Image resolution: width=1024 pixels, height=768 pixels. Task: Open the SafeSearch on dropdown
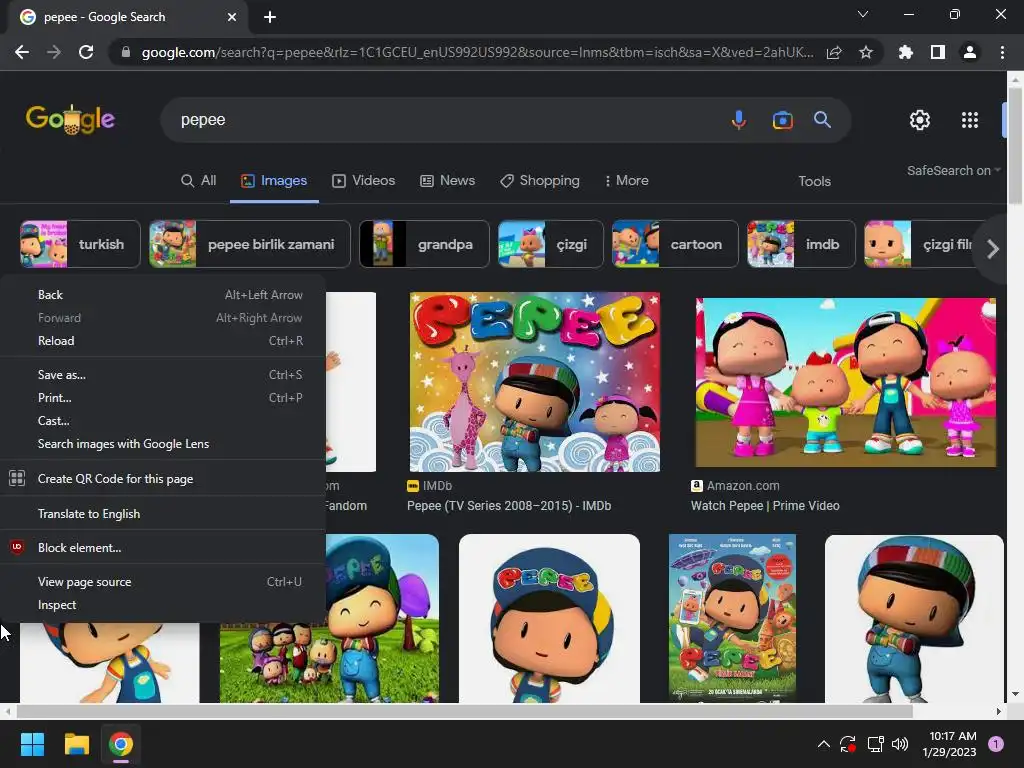953,170
